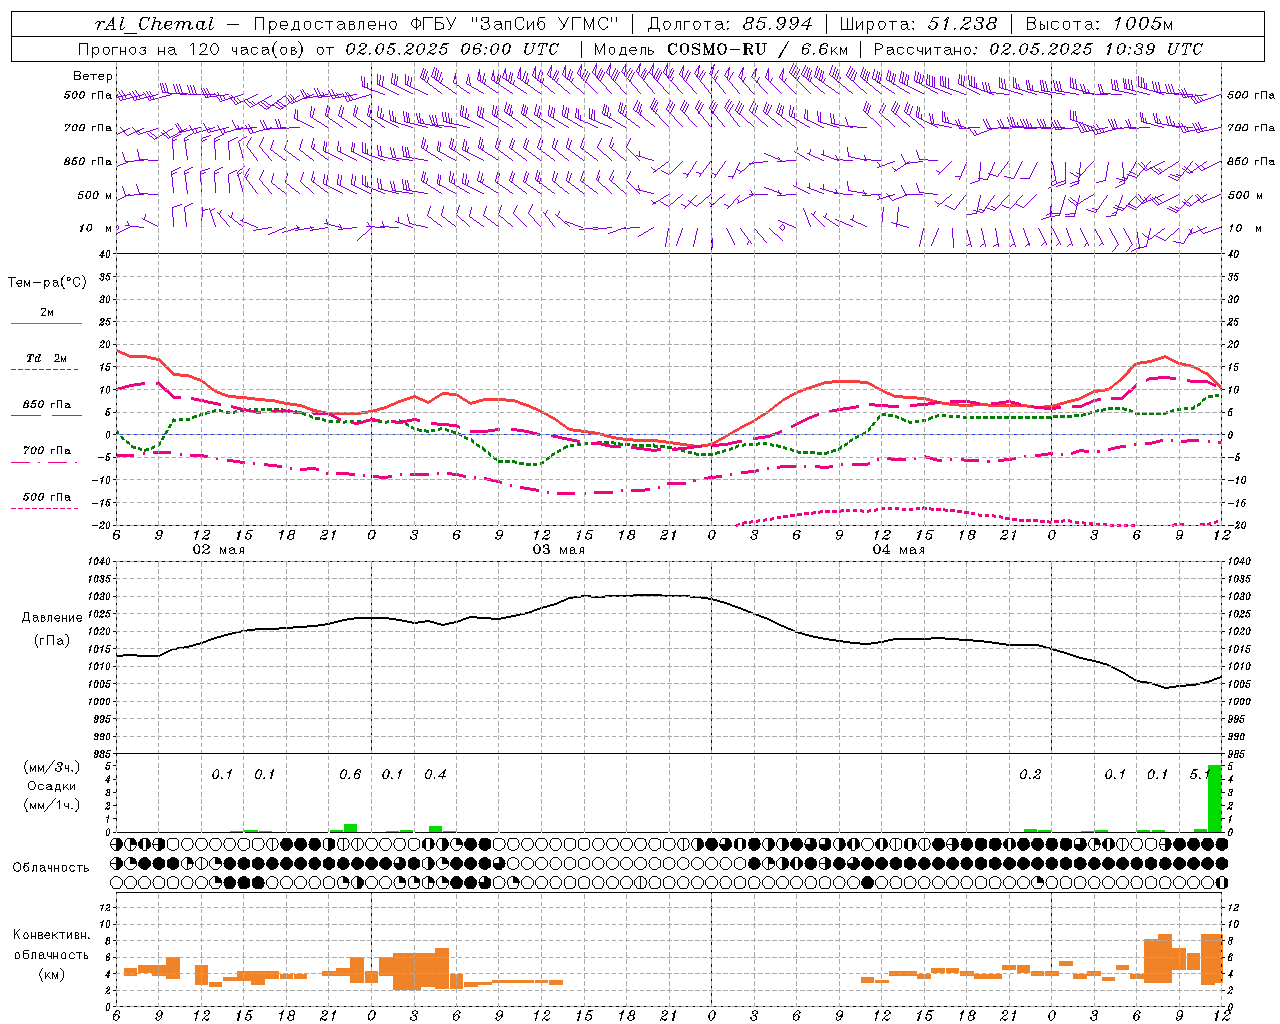Select the model name COSMO-RU / 6.6км
This screenshot has height=1024, width=1280.
[x=758, y=49]
